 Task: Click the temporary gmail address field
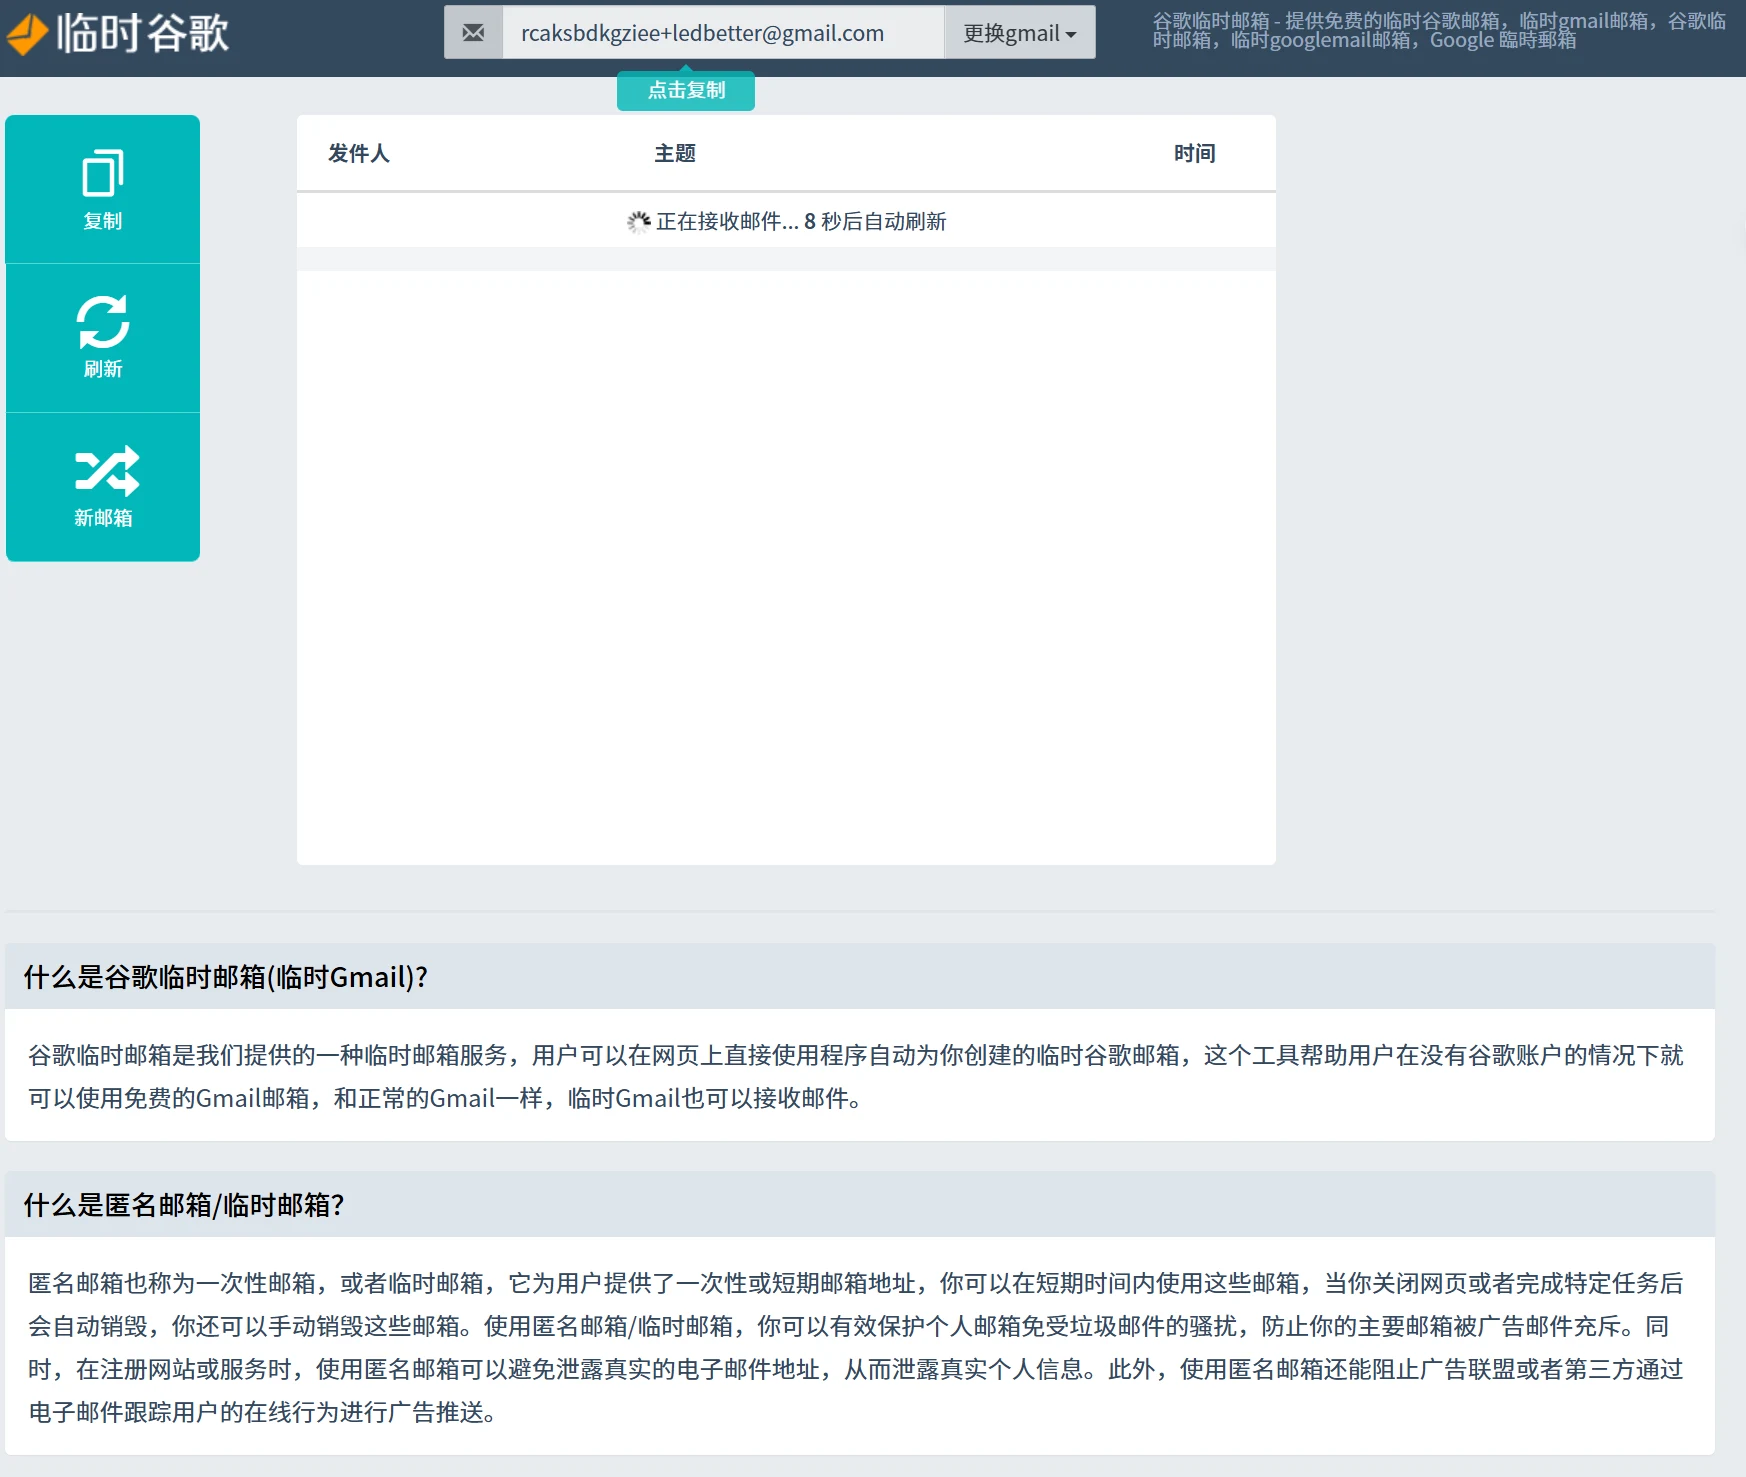coord(723,33)
